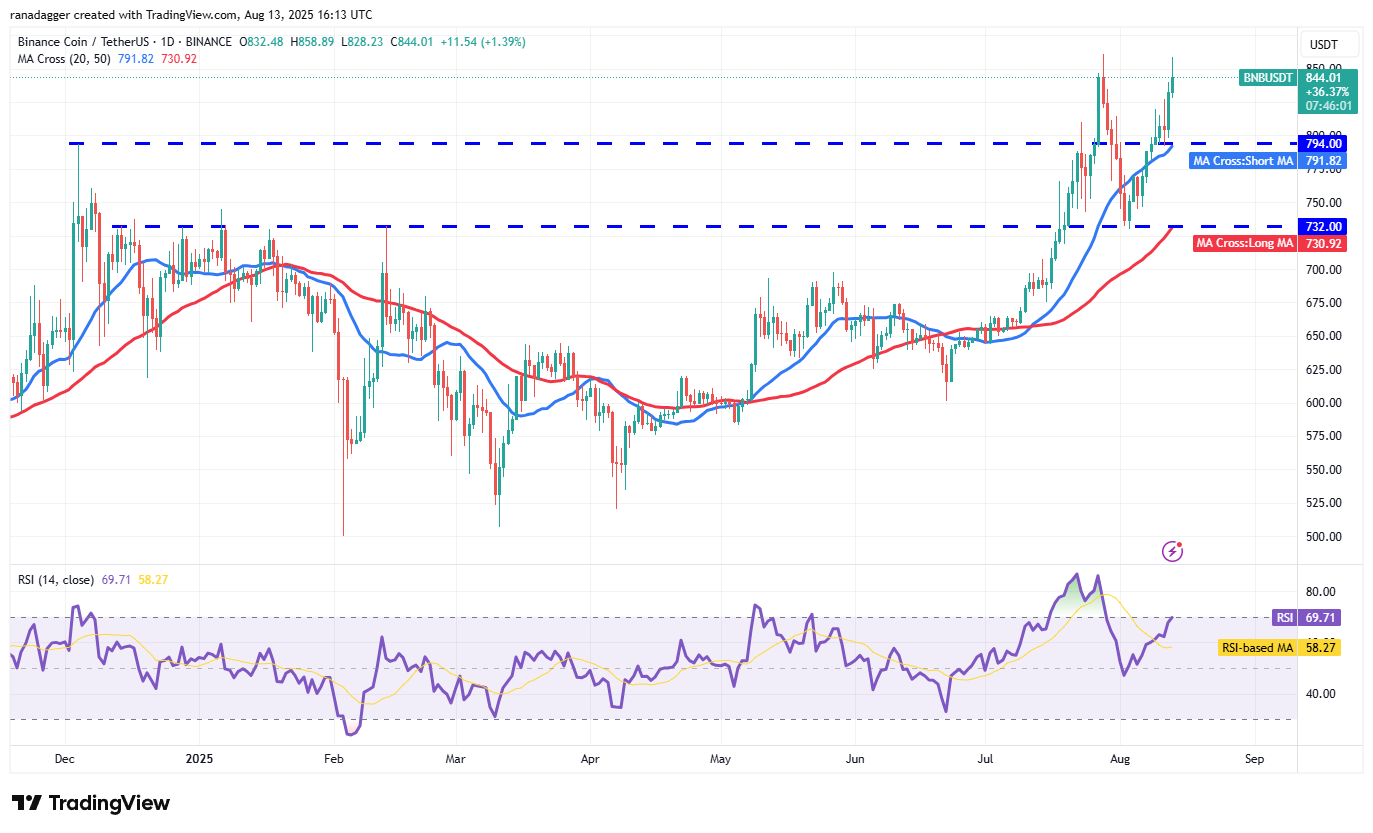Click the purple lightning event icon
This screenshot has height=833, width=1373.
(1173, 551)
